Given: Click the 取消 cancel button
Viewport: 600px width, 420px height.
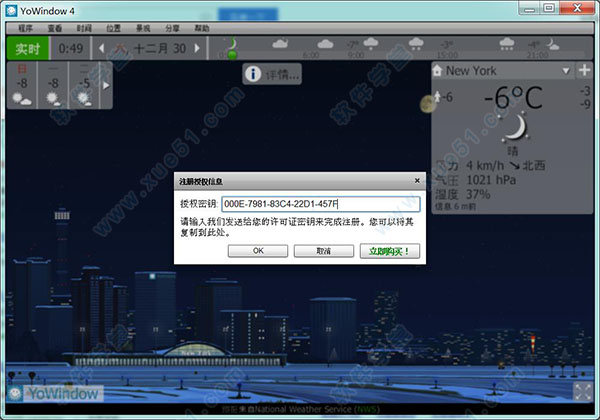Looking at the screenshot, I should [x=324, y=251].
